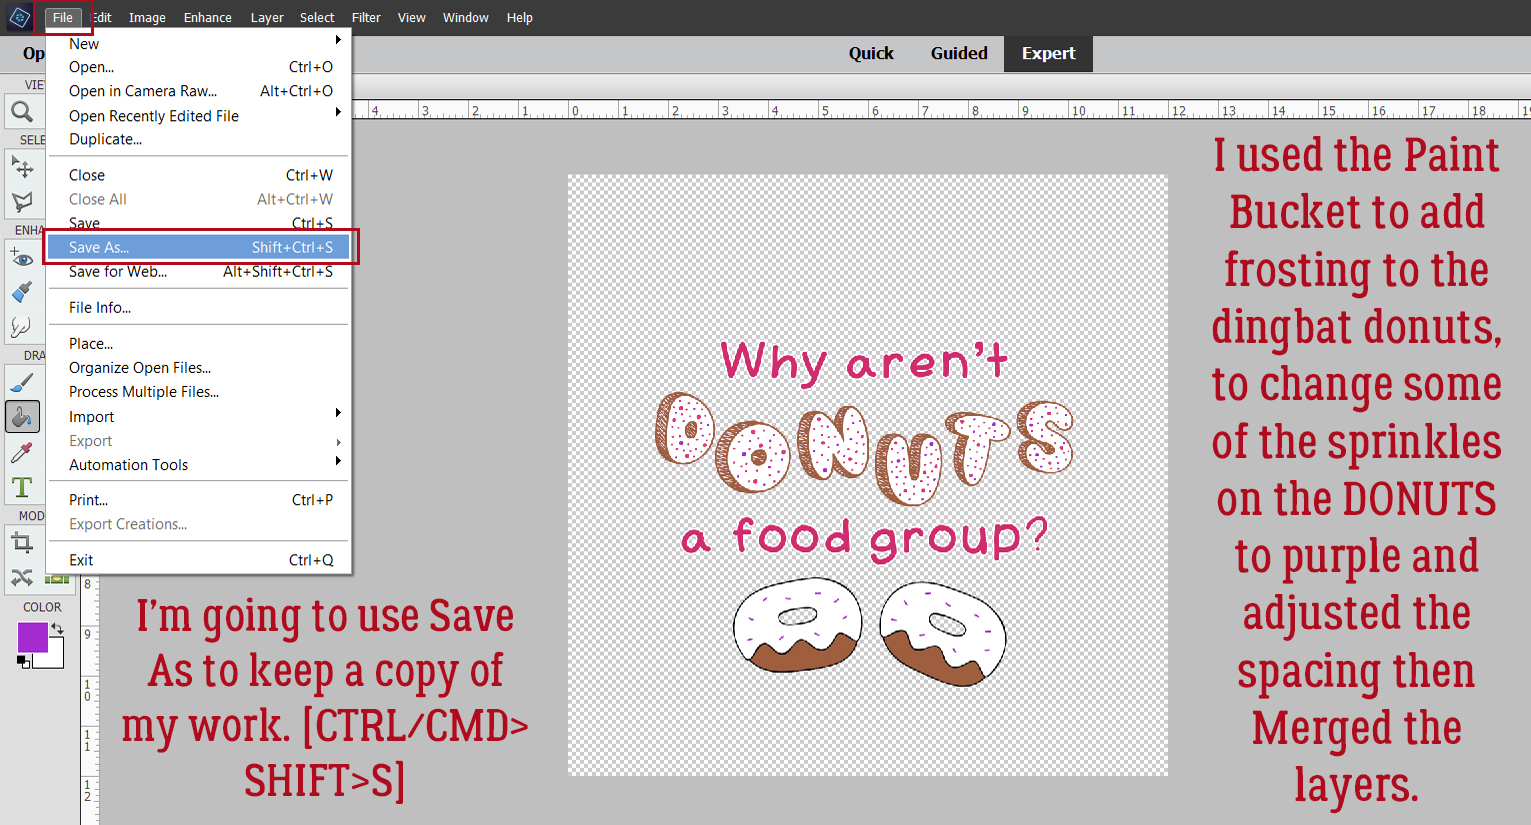Viewport: 1531px width, 825px height.
Task: Choose Organize Open Files... menu item
Action: point(198,367)
